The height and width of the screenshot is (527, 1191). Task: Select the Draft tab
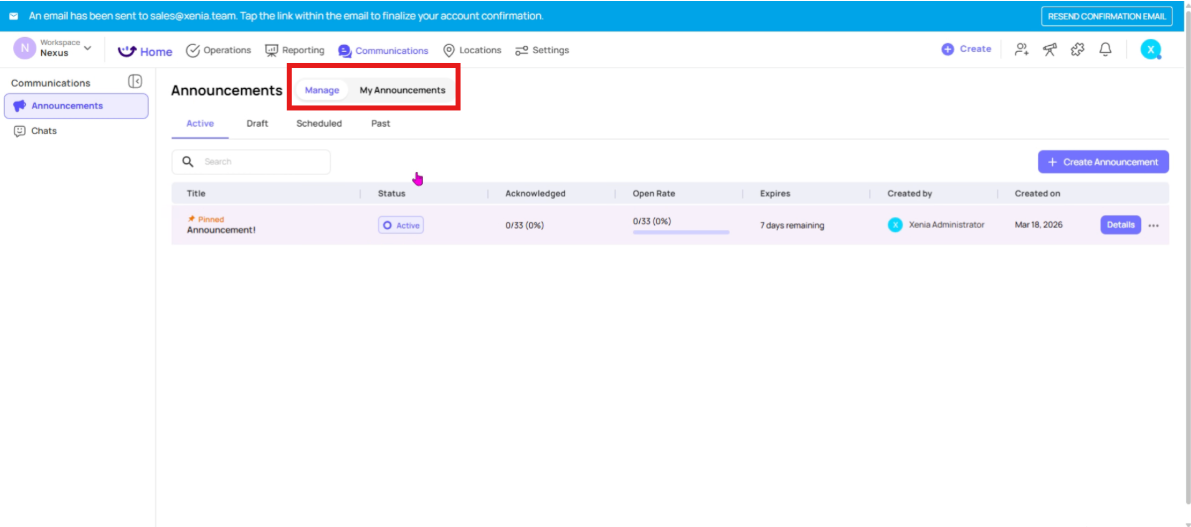[x=257, y=124]
